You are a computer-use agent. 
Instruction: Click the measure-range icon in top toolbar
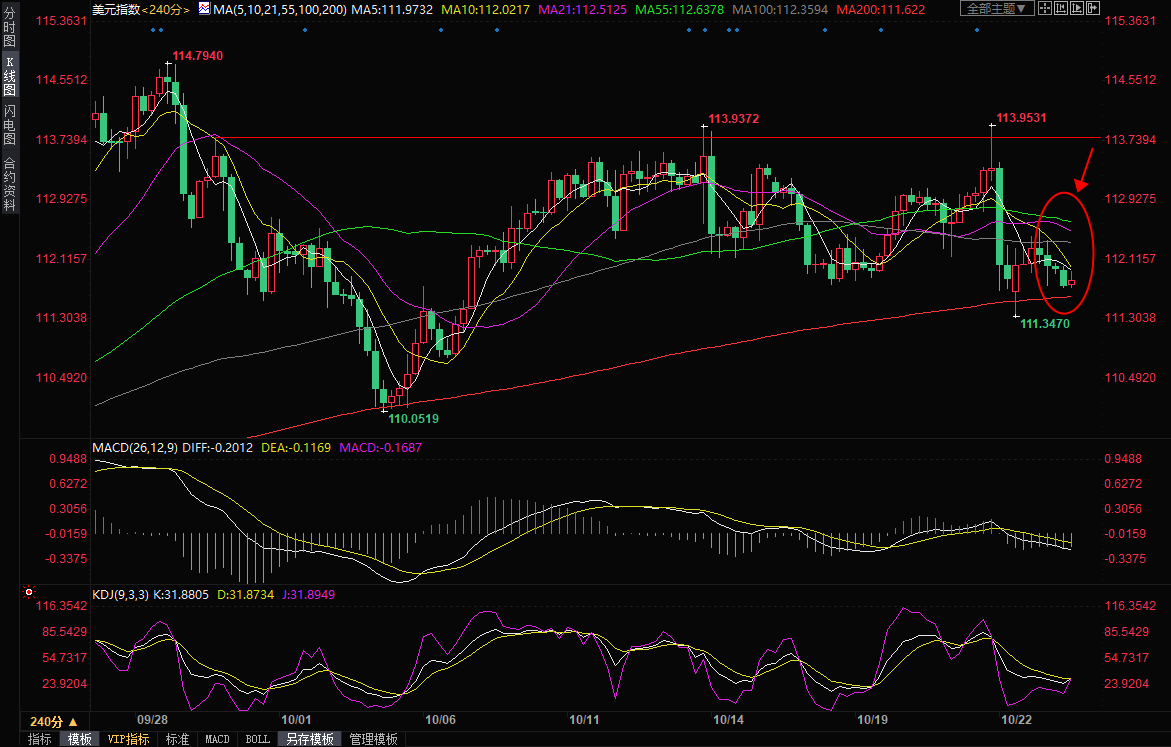(1061, 9)
